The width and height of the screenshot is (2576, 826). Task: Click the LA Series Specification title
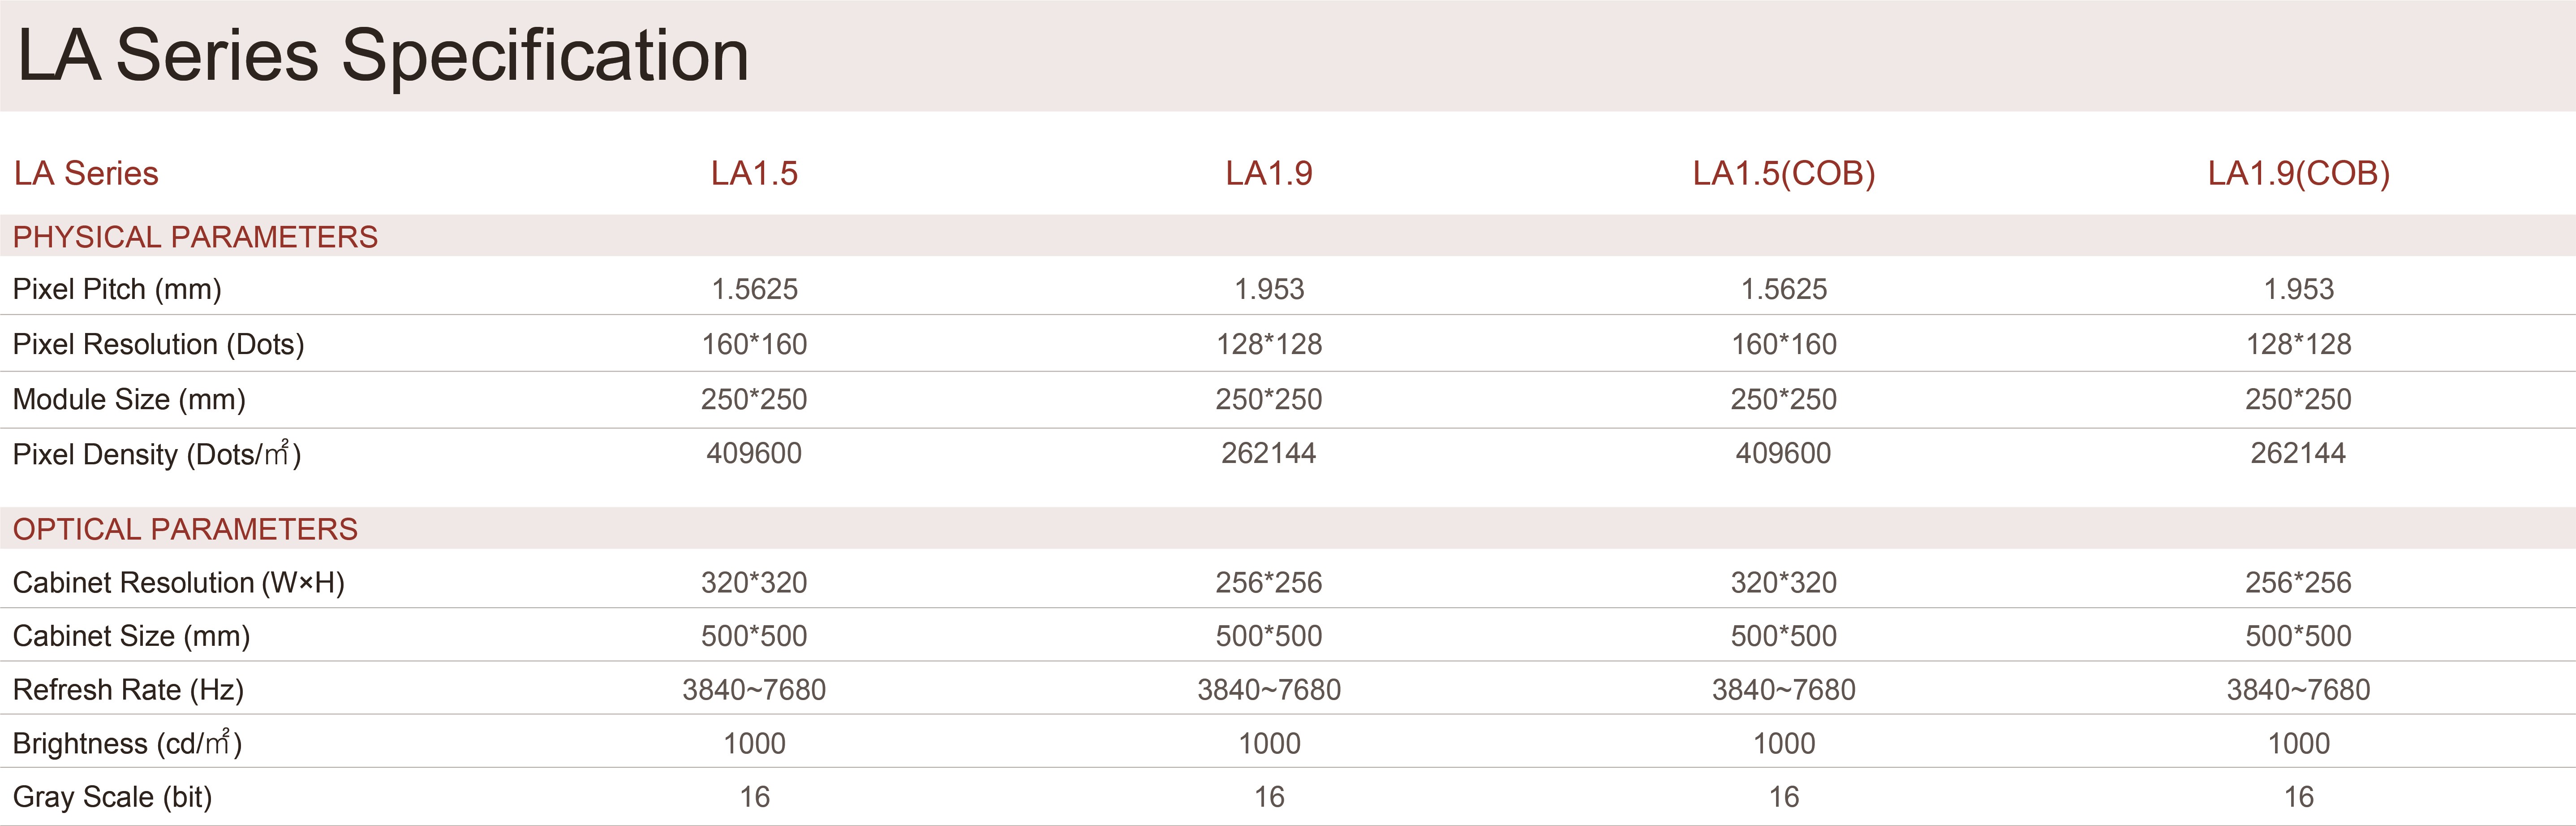tap(383, 56)
